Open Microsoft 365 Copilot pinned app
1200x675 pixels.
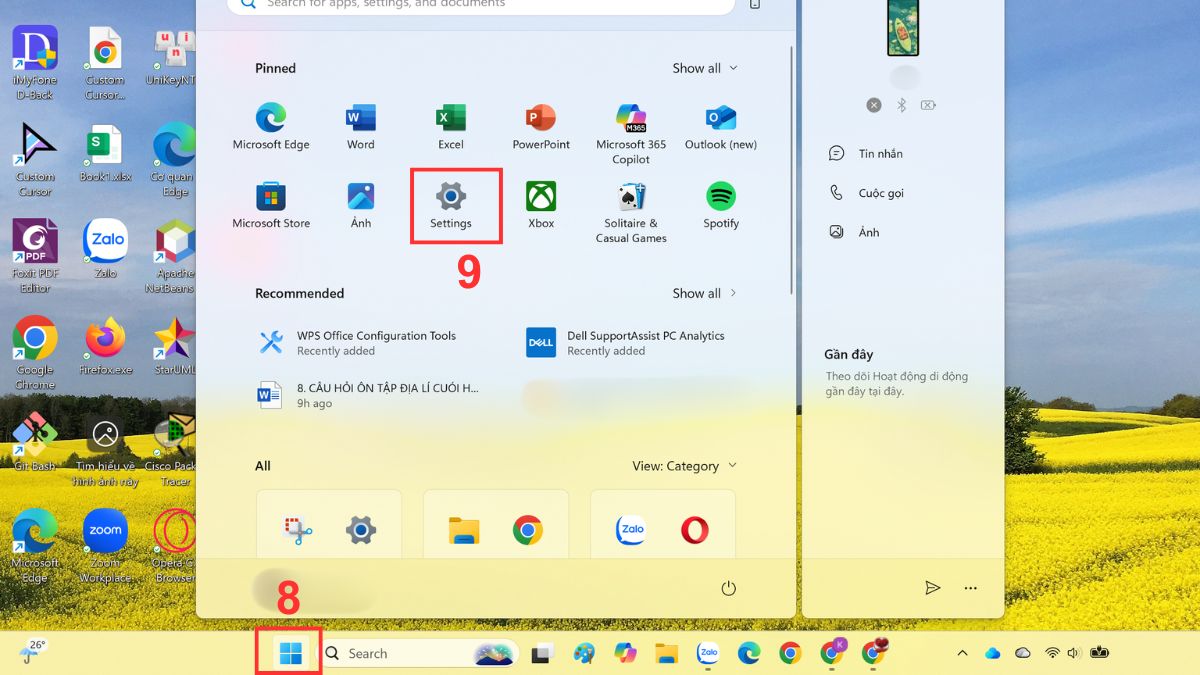coord(631,134)
